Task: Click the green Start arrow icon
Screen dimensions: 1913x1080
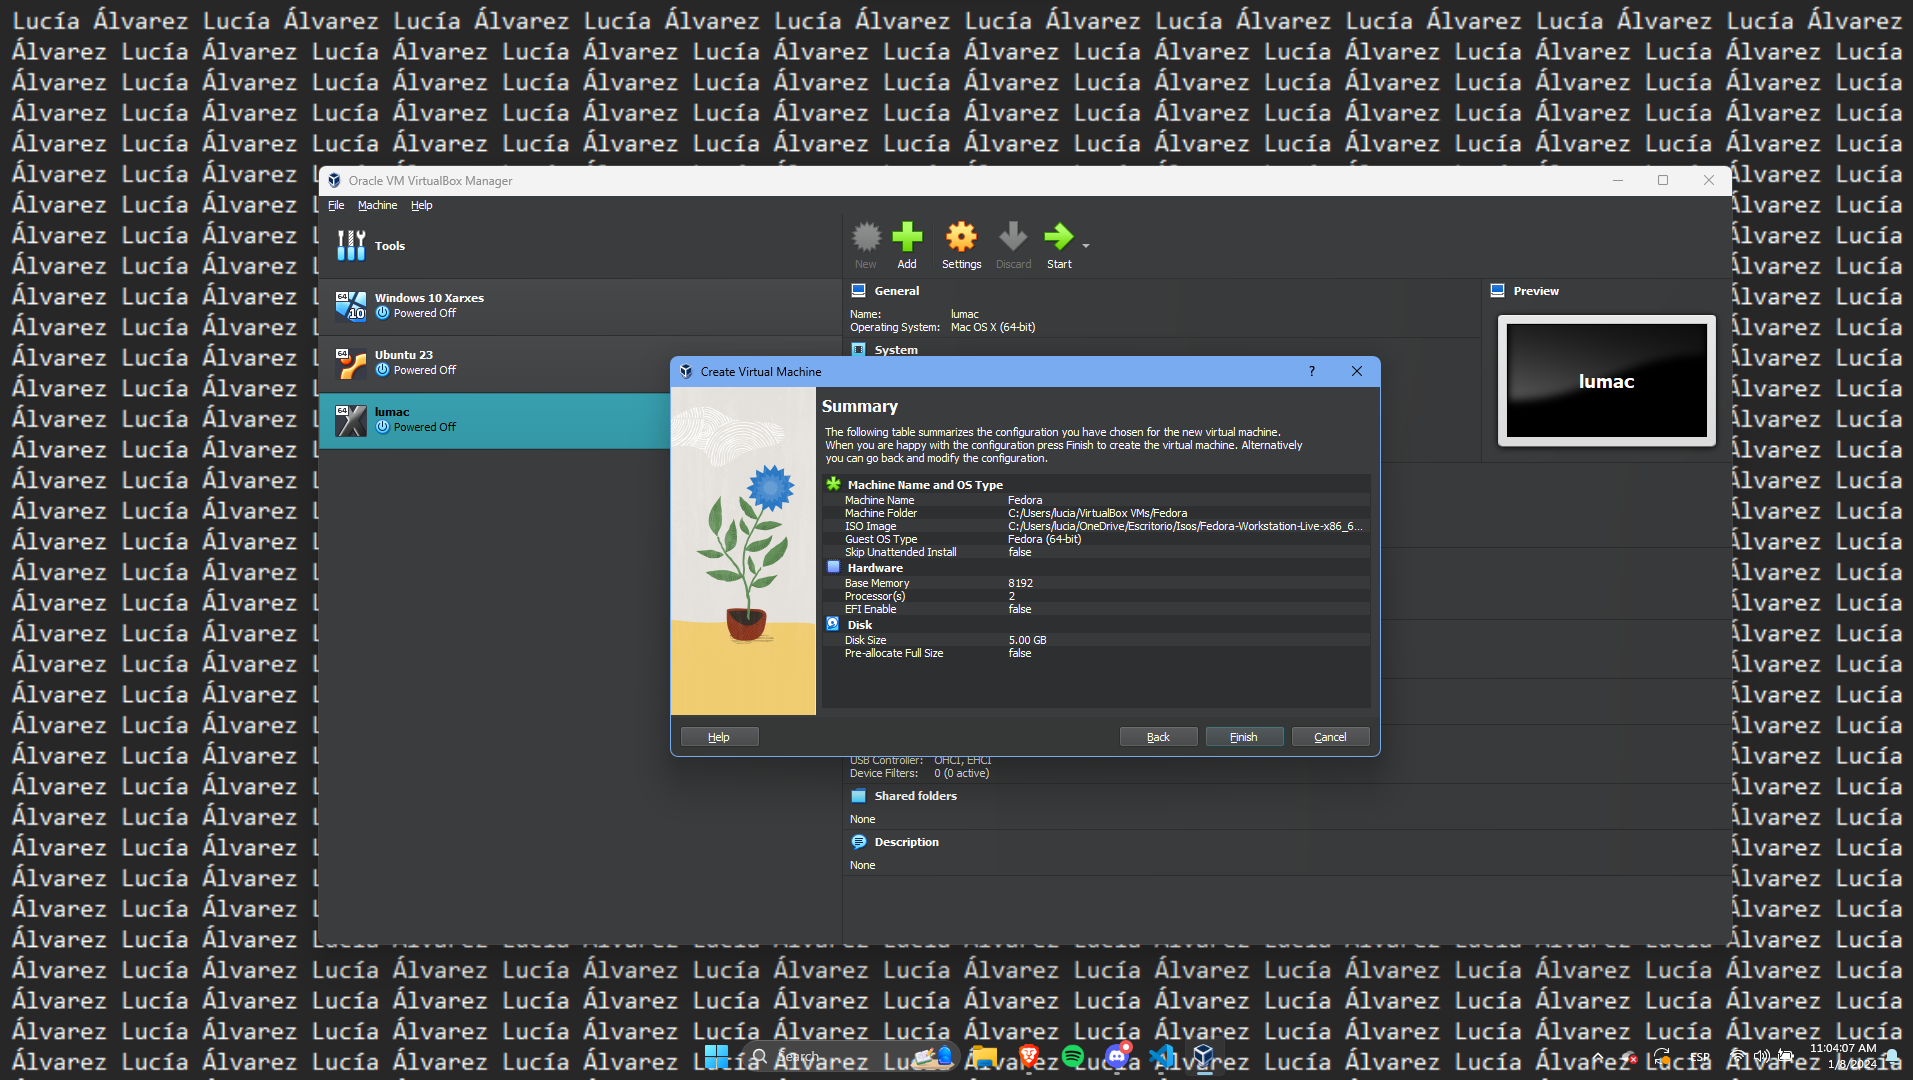Action: (x=1058, y=245)
